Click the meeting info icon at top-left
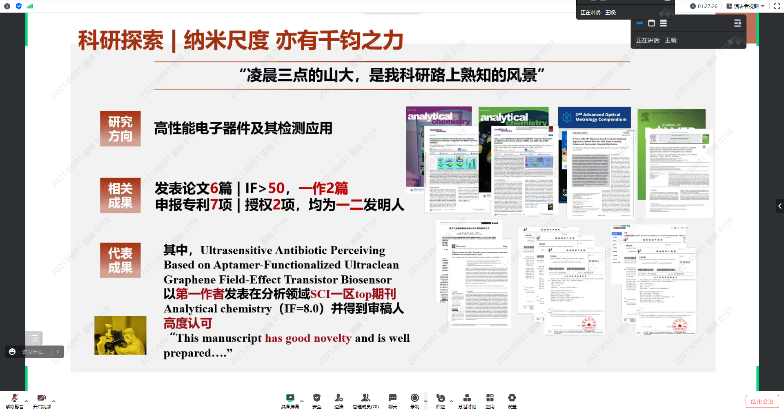Screen dimensions: 784x412 click(7, 6)
